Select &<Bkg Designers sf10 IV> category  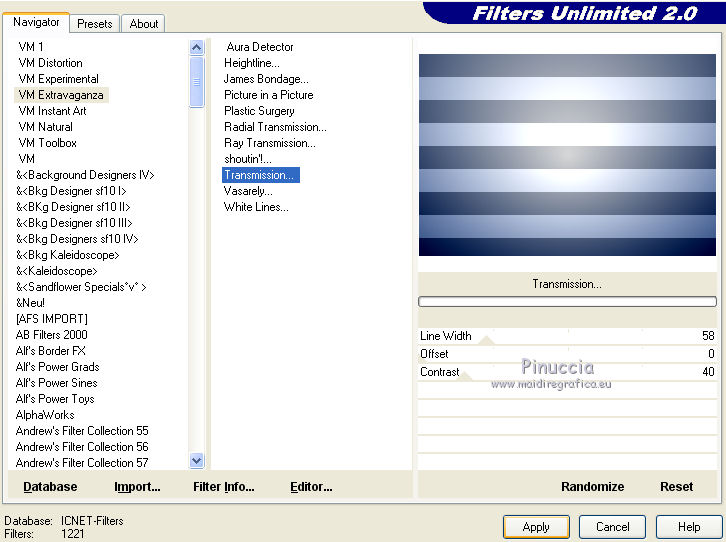pyautogui.click(x=77, y=239)
